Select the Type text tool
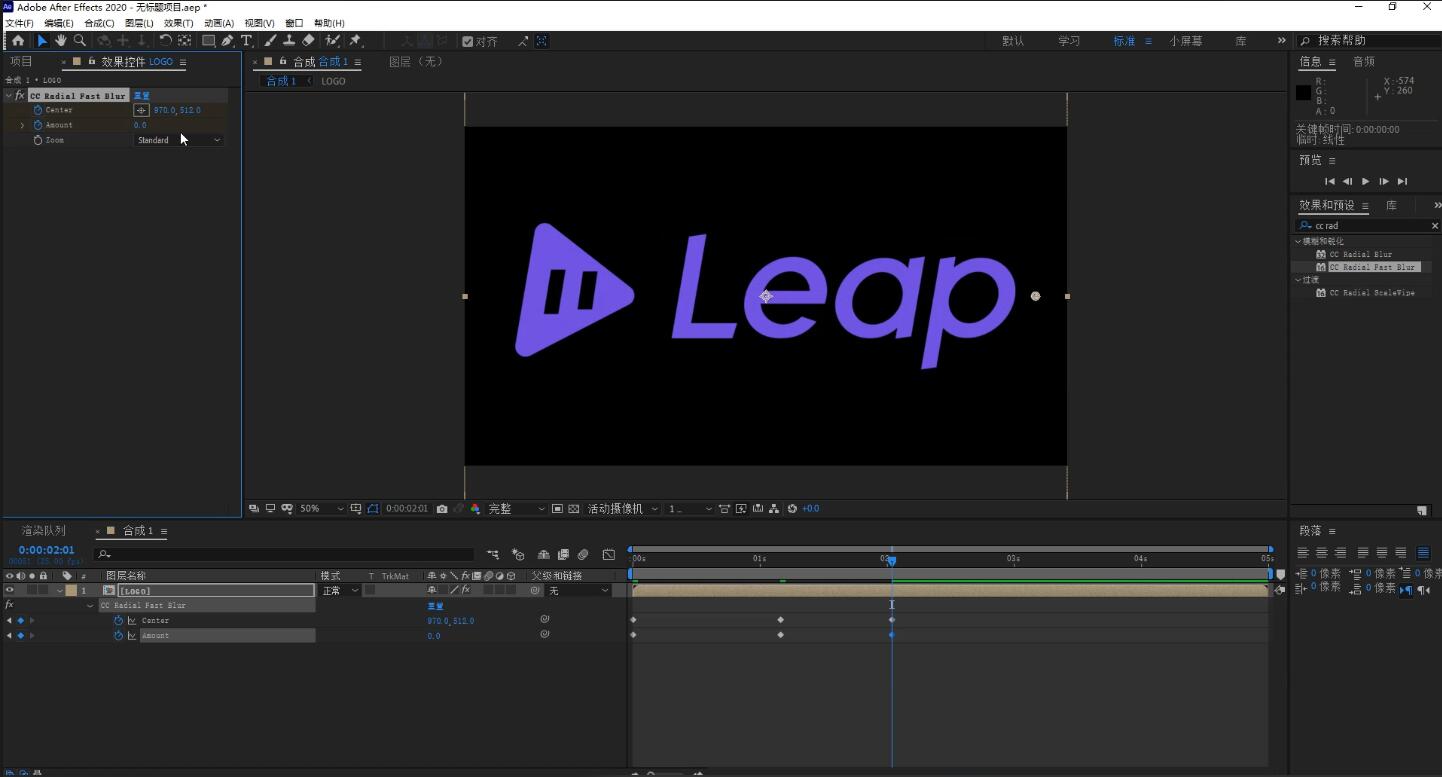 point(247,41)
